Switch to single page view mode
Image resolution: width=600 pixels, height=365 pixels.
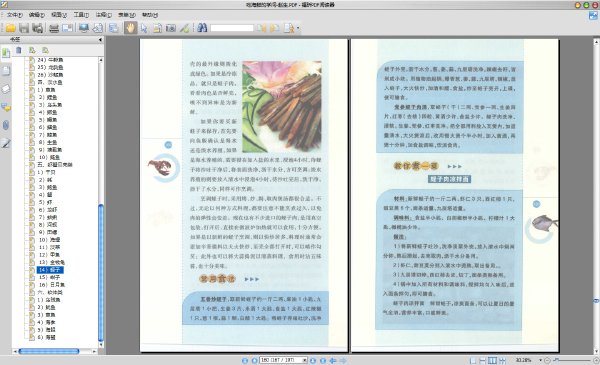coord(473,360)
